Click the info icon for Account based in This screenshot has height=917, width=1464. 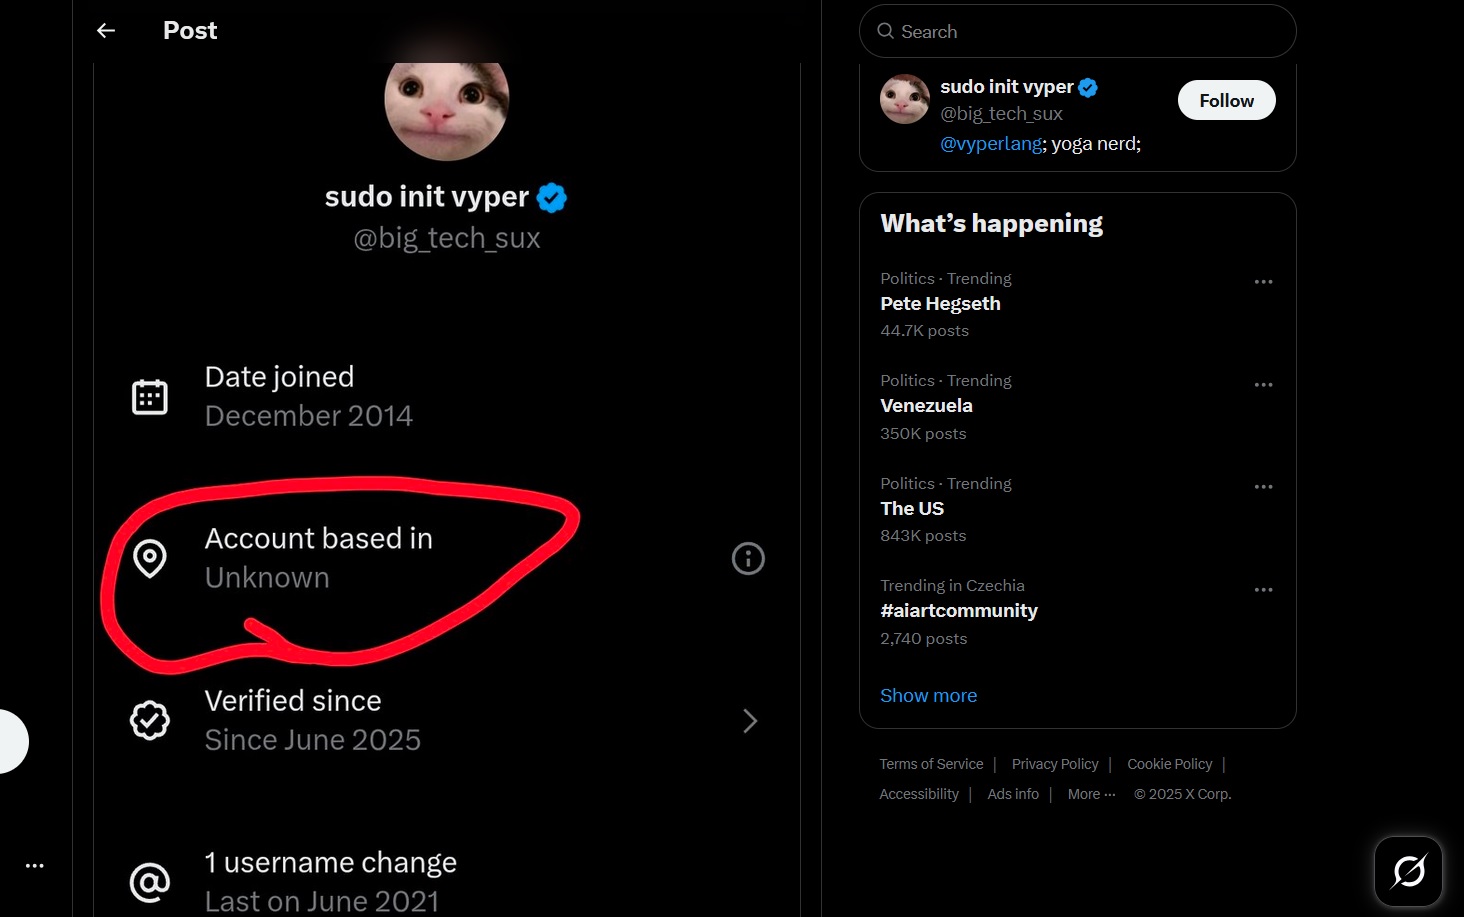[748, 558]
